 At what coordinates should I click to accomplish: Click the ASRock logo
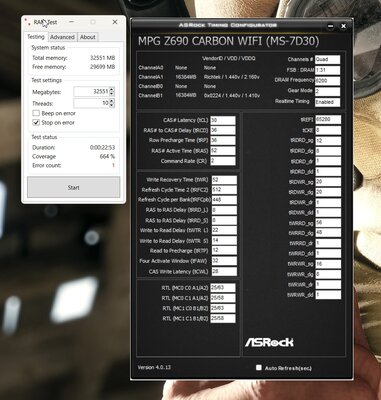269,342
